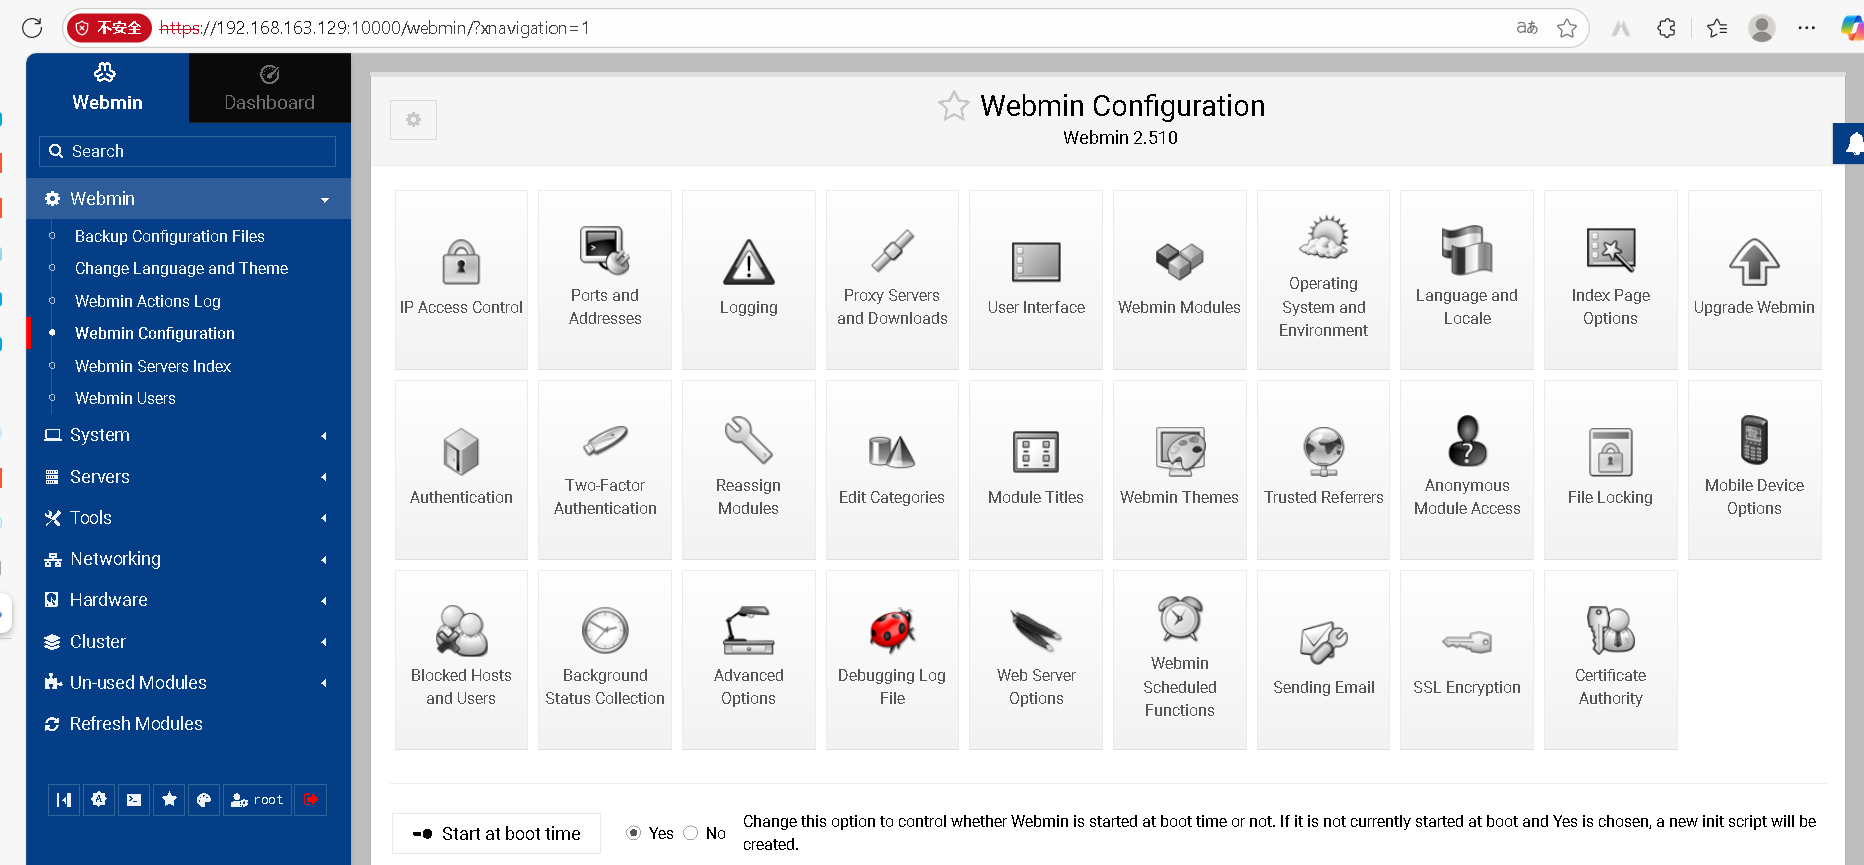Screen dimensions: 1864x865
Task: Open Webmin Actions Log
Action: pyautogui.click(x=148, y=301)
